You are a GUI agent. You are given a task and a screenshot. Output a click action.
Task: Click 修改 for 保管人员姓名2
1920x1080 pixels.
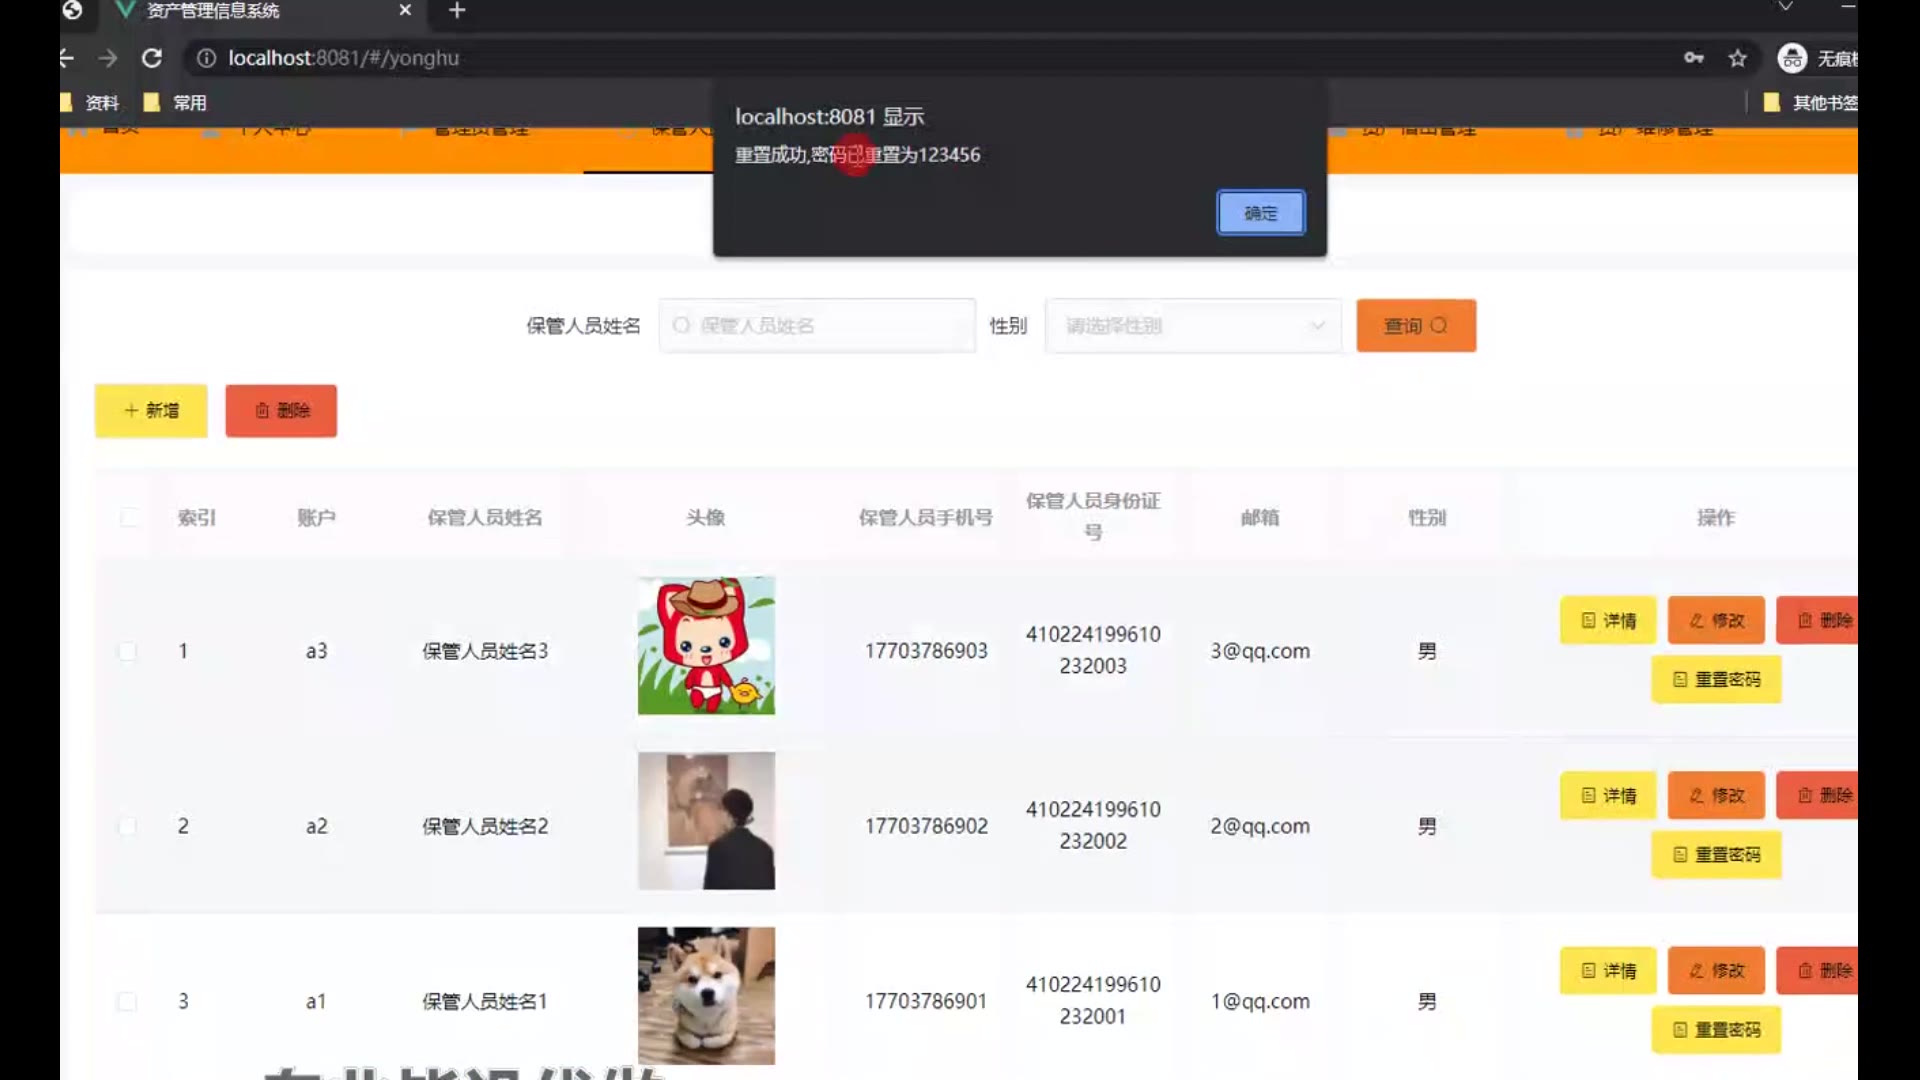(x=1716, y=795)
